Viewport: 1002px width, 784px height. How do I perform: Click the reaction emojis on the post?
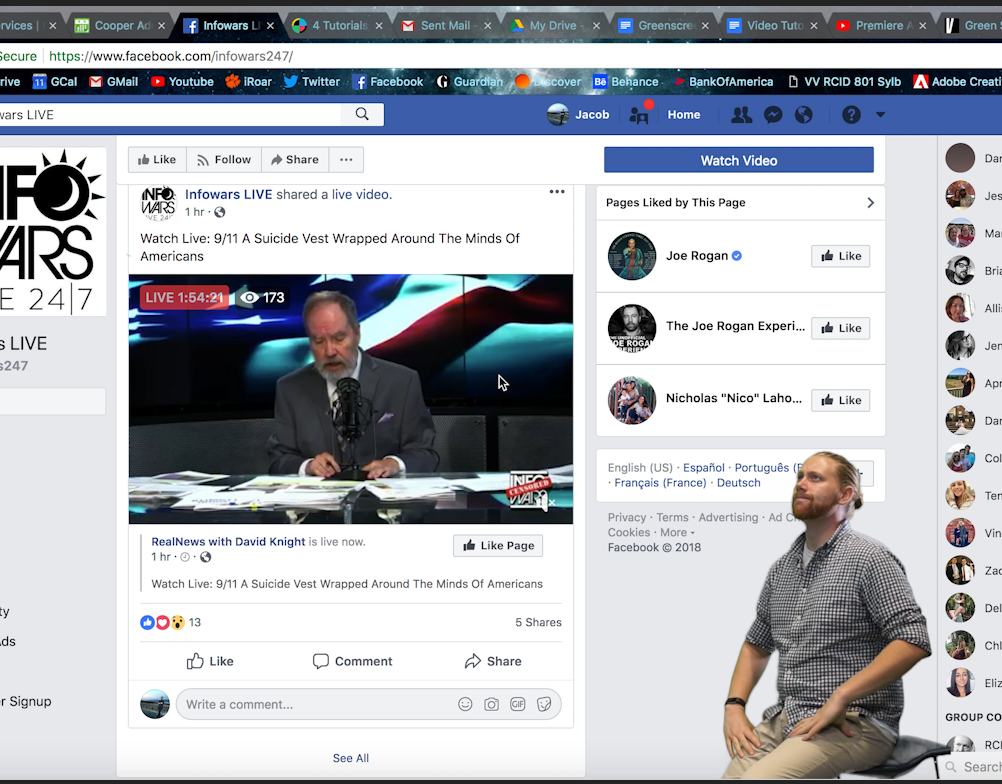[x=162, y=622]
